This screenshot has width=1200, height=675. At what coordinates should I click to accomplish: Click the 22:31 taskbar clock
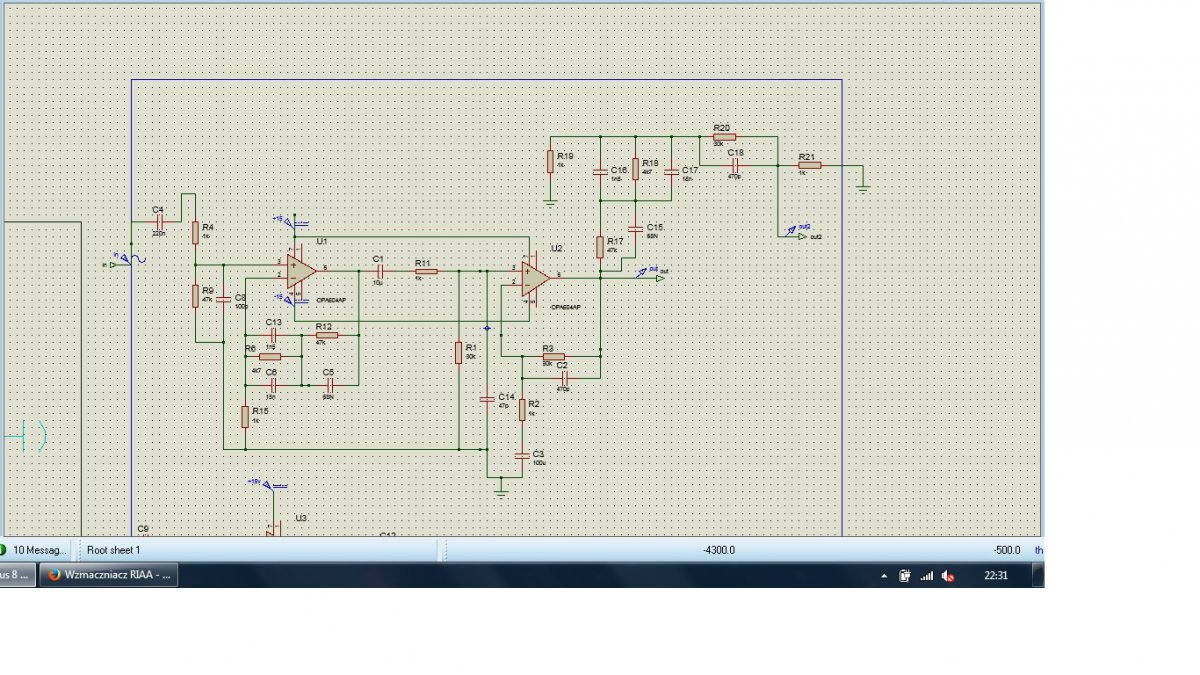(x=996, y=576)
